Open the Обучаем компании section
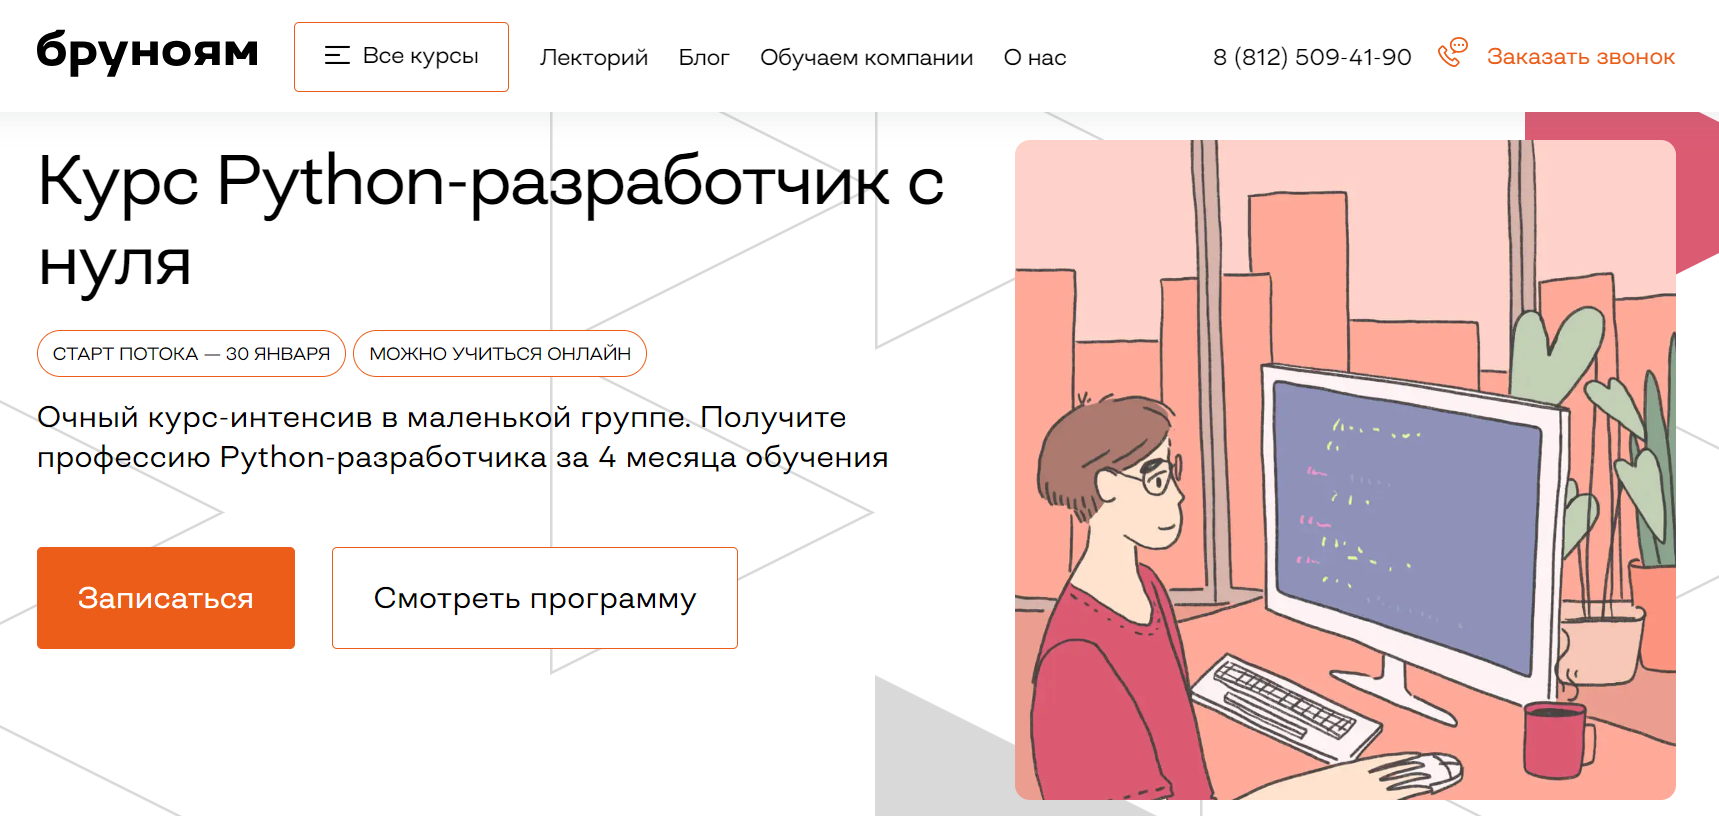The image size is (1719, 816). (866, 57)
